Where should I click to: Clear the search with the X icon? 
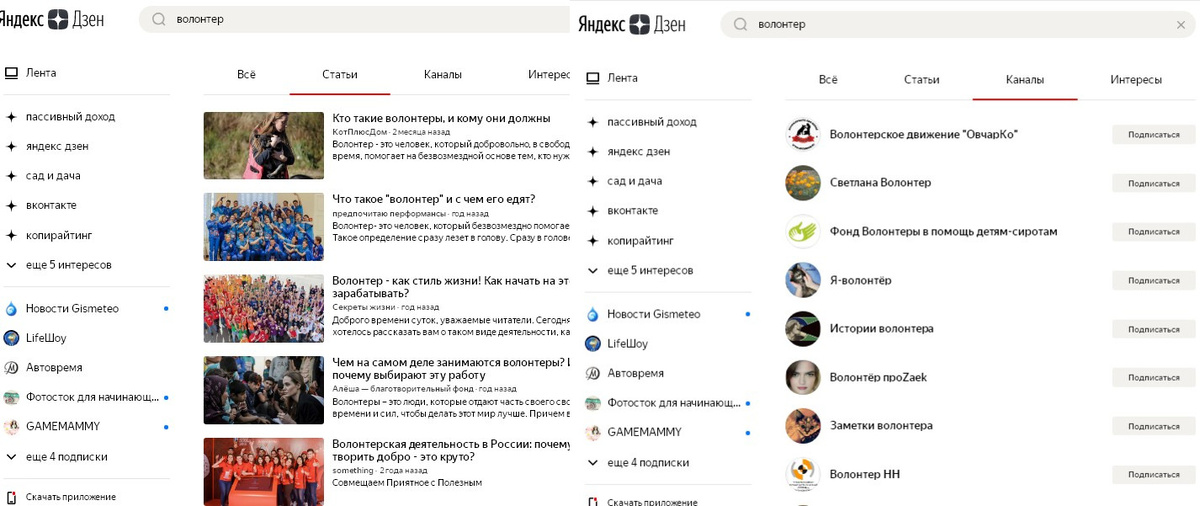pyautogui.click(x=1180, y=24)
